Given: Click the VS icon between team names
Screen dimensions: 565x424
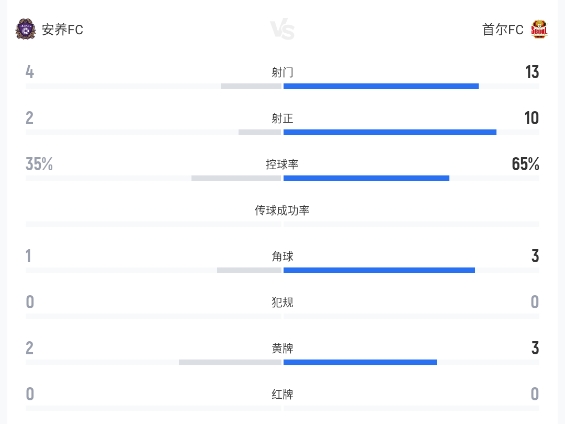Looking at the screenshot, I should coord(282,29).
